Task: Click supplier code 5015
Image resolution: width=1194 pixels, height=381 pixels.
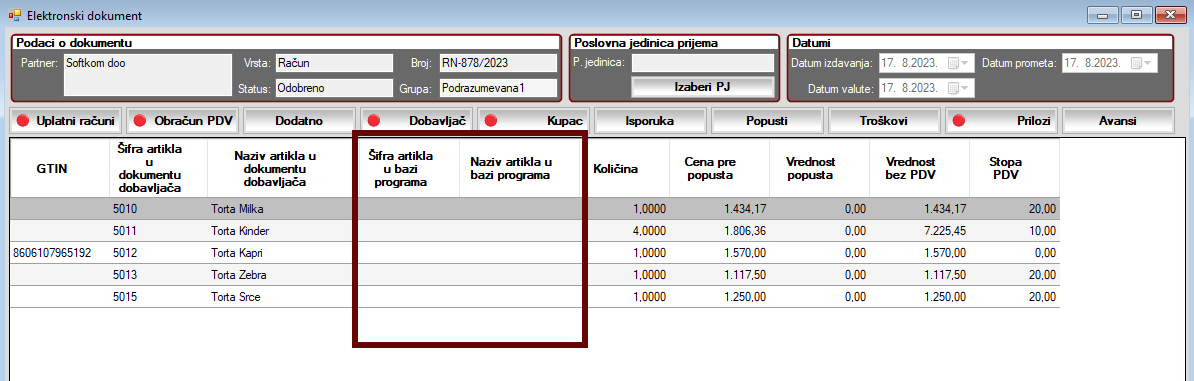Action: [x=125, y=297]
